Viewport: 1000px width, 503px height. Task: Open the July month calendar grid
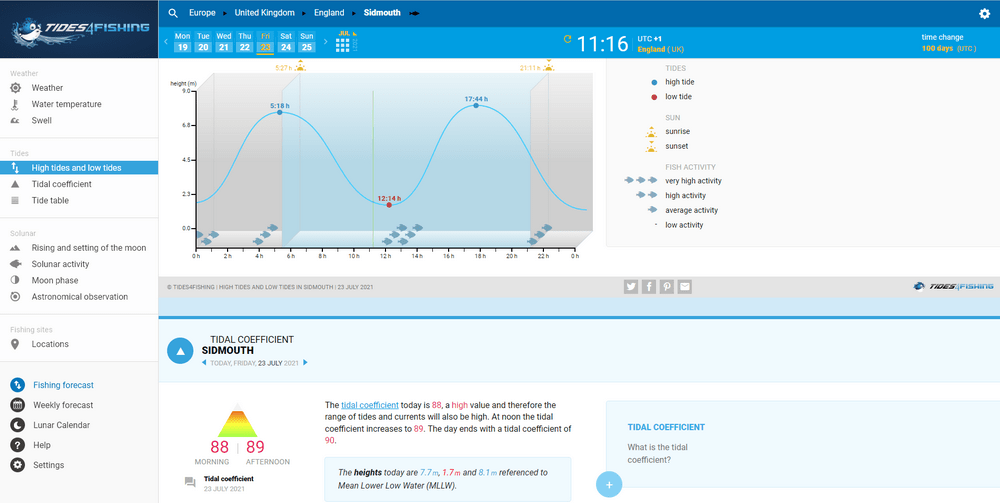click(x=343, y=43)
